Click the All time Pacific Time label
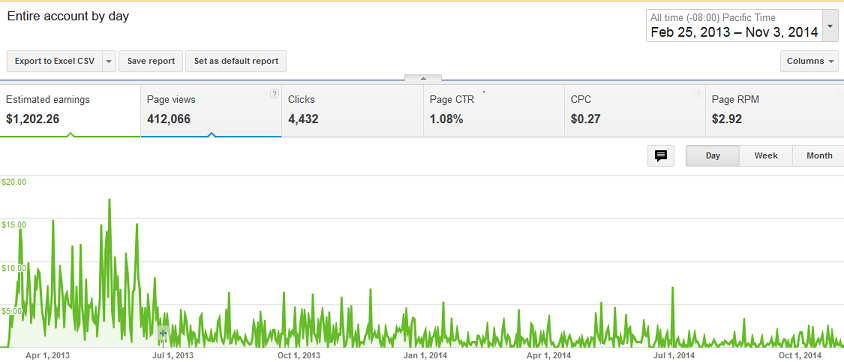 point(713,18)
